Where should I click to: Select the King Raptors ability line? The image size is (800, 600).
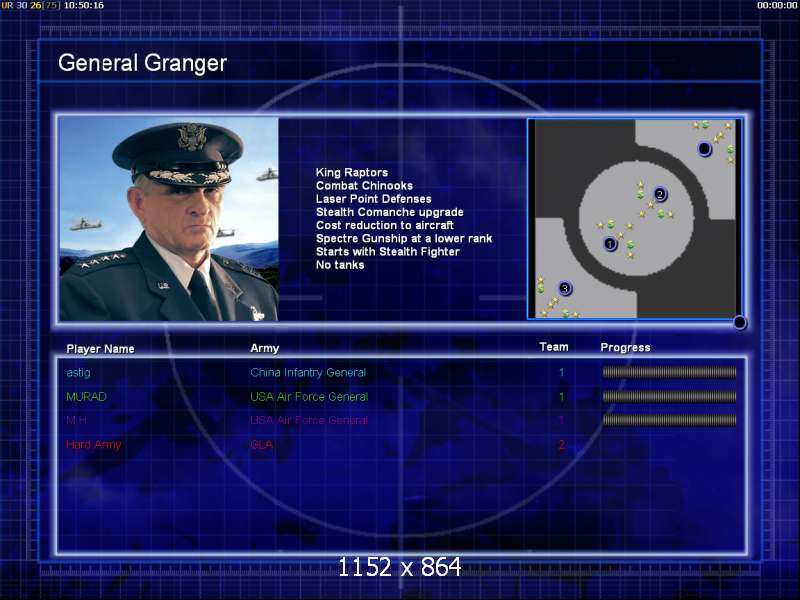point(352,172)
